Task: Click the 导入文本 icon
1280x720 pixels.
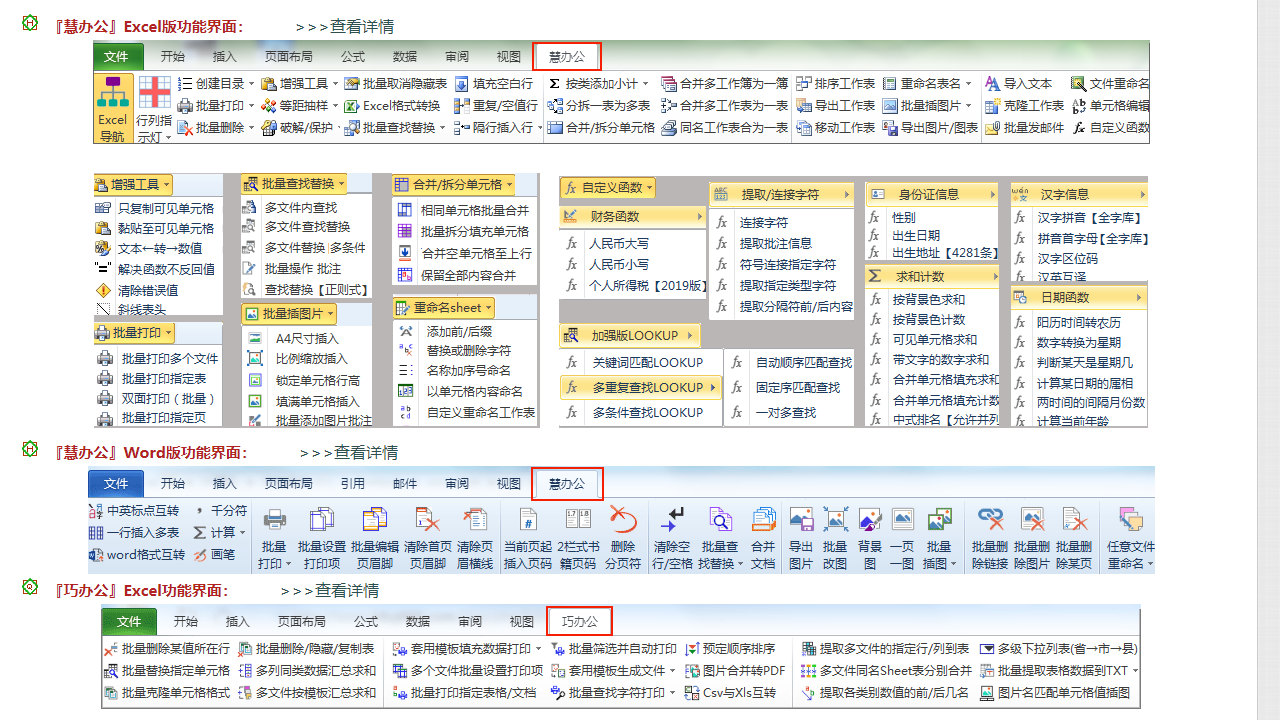Action: tap(992, 84)
